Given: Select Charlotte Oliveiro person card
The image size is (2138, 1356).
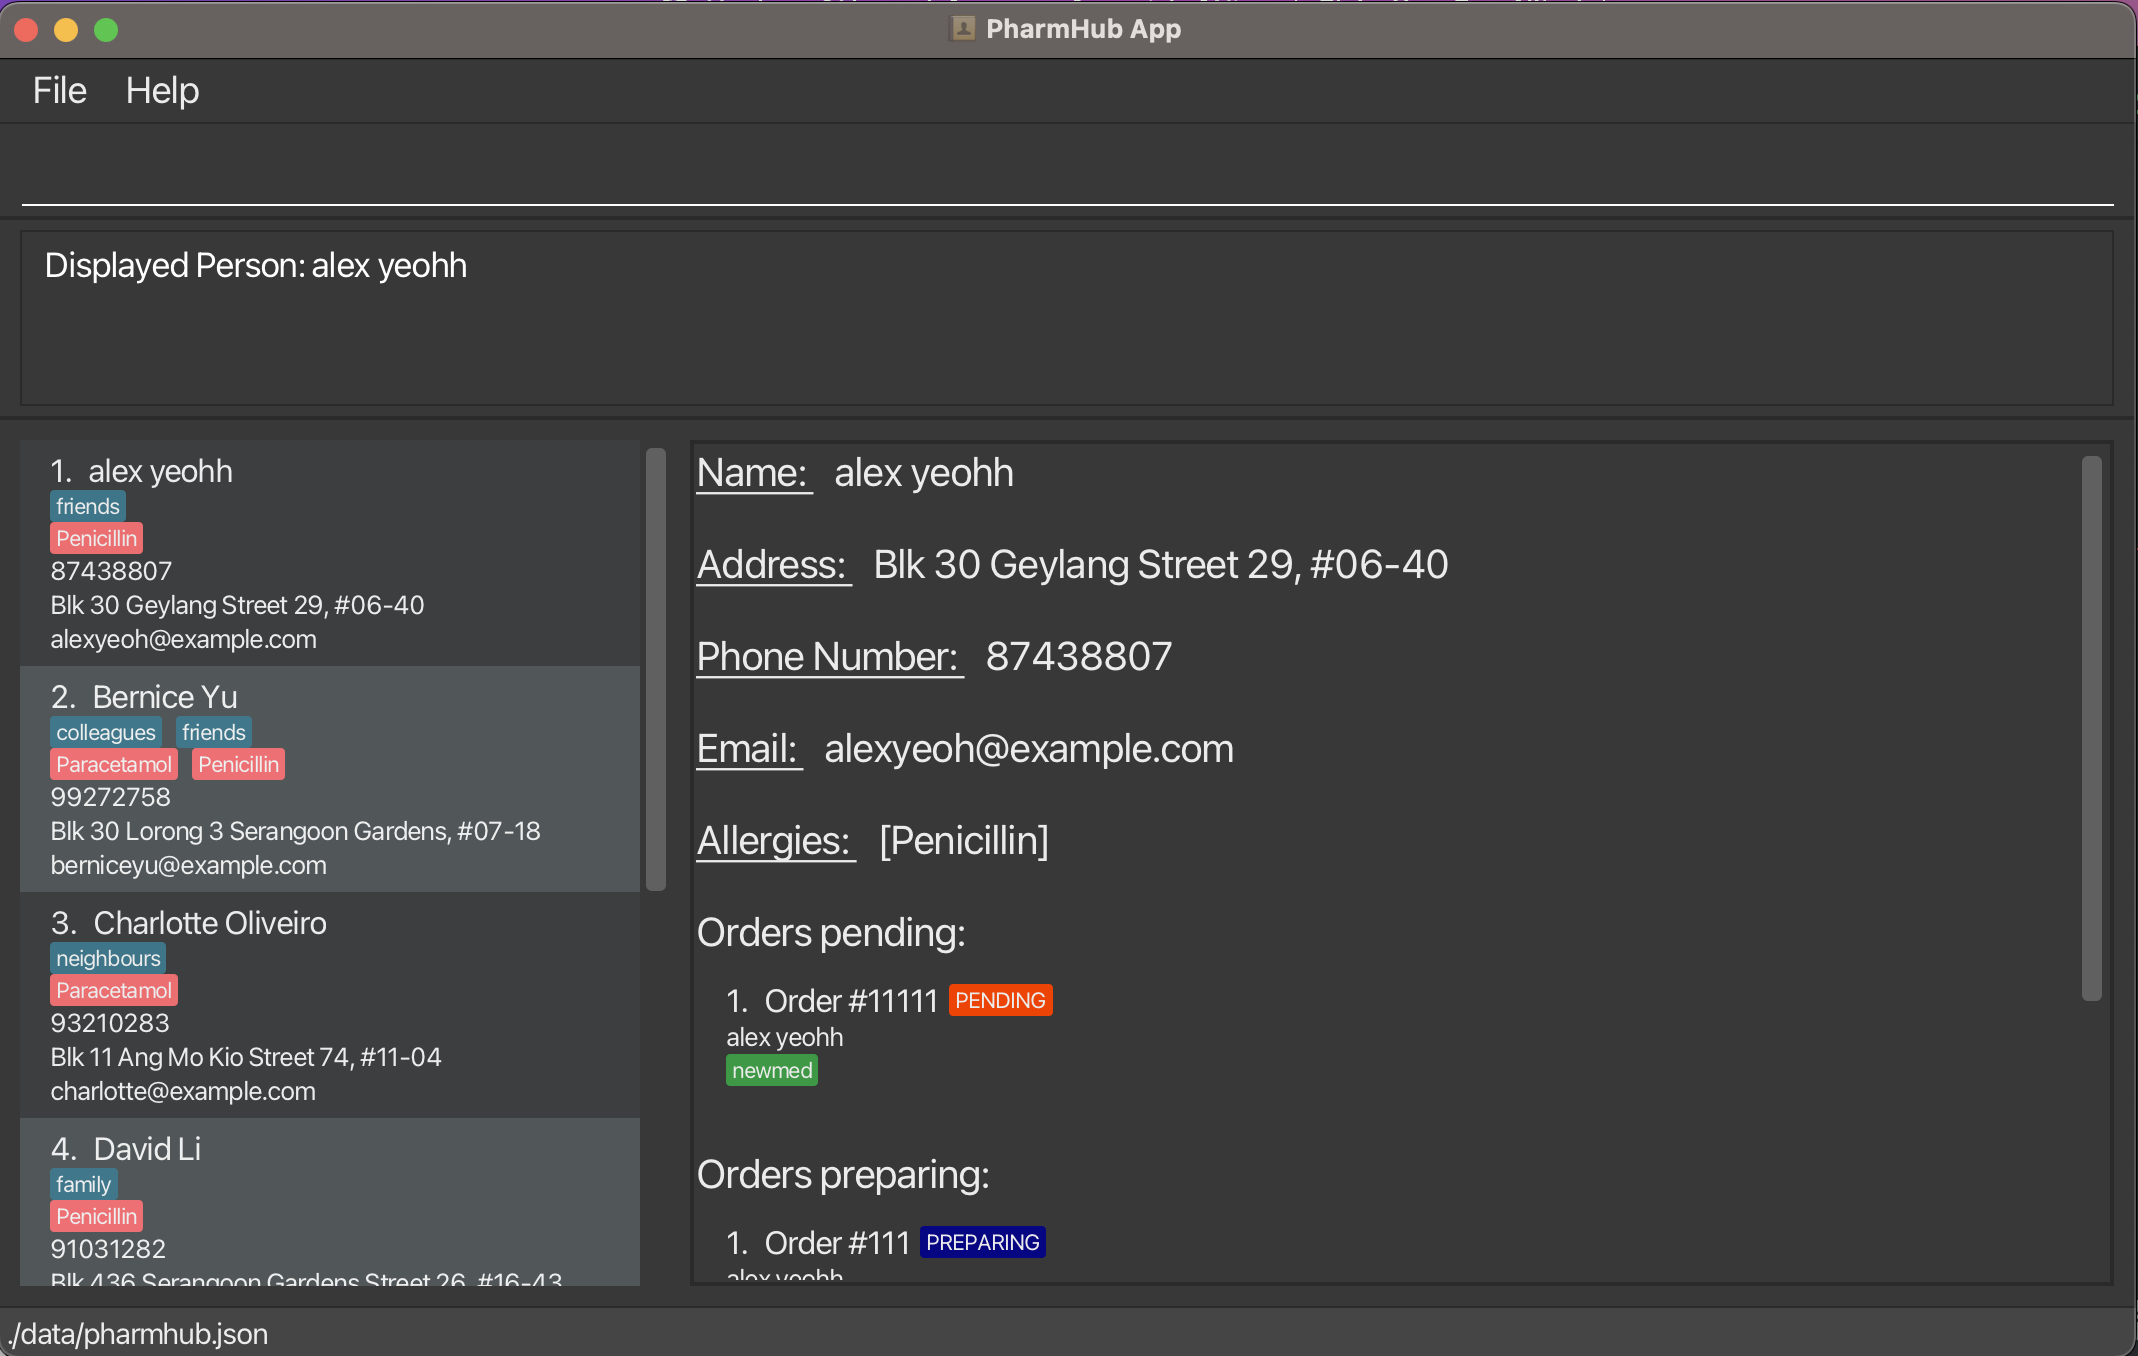Looking at the screenshot, I should (x=330, y=1005).
